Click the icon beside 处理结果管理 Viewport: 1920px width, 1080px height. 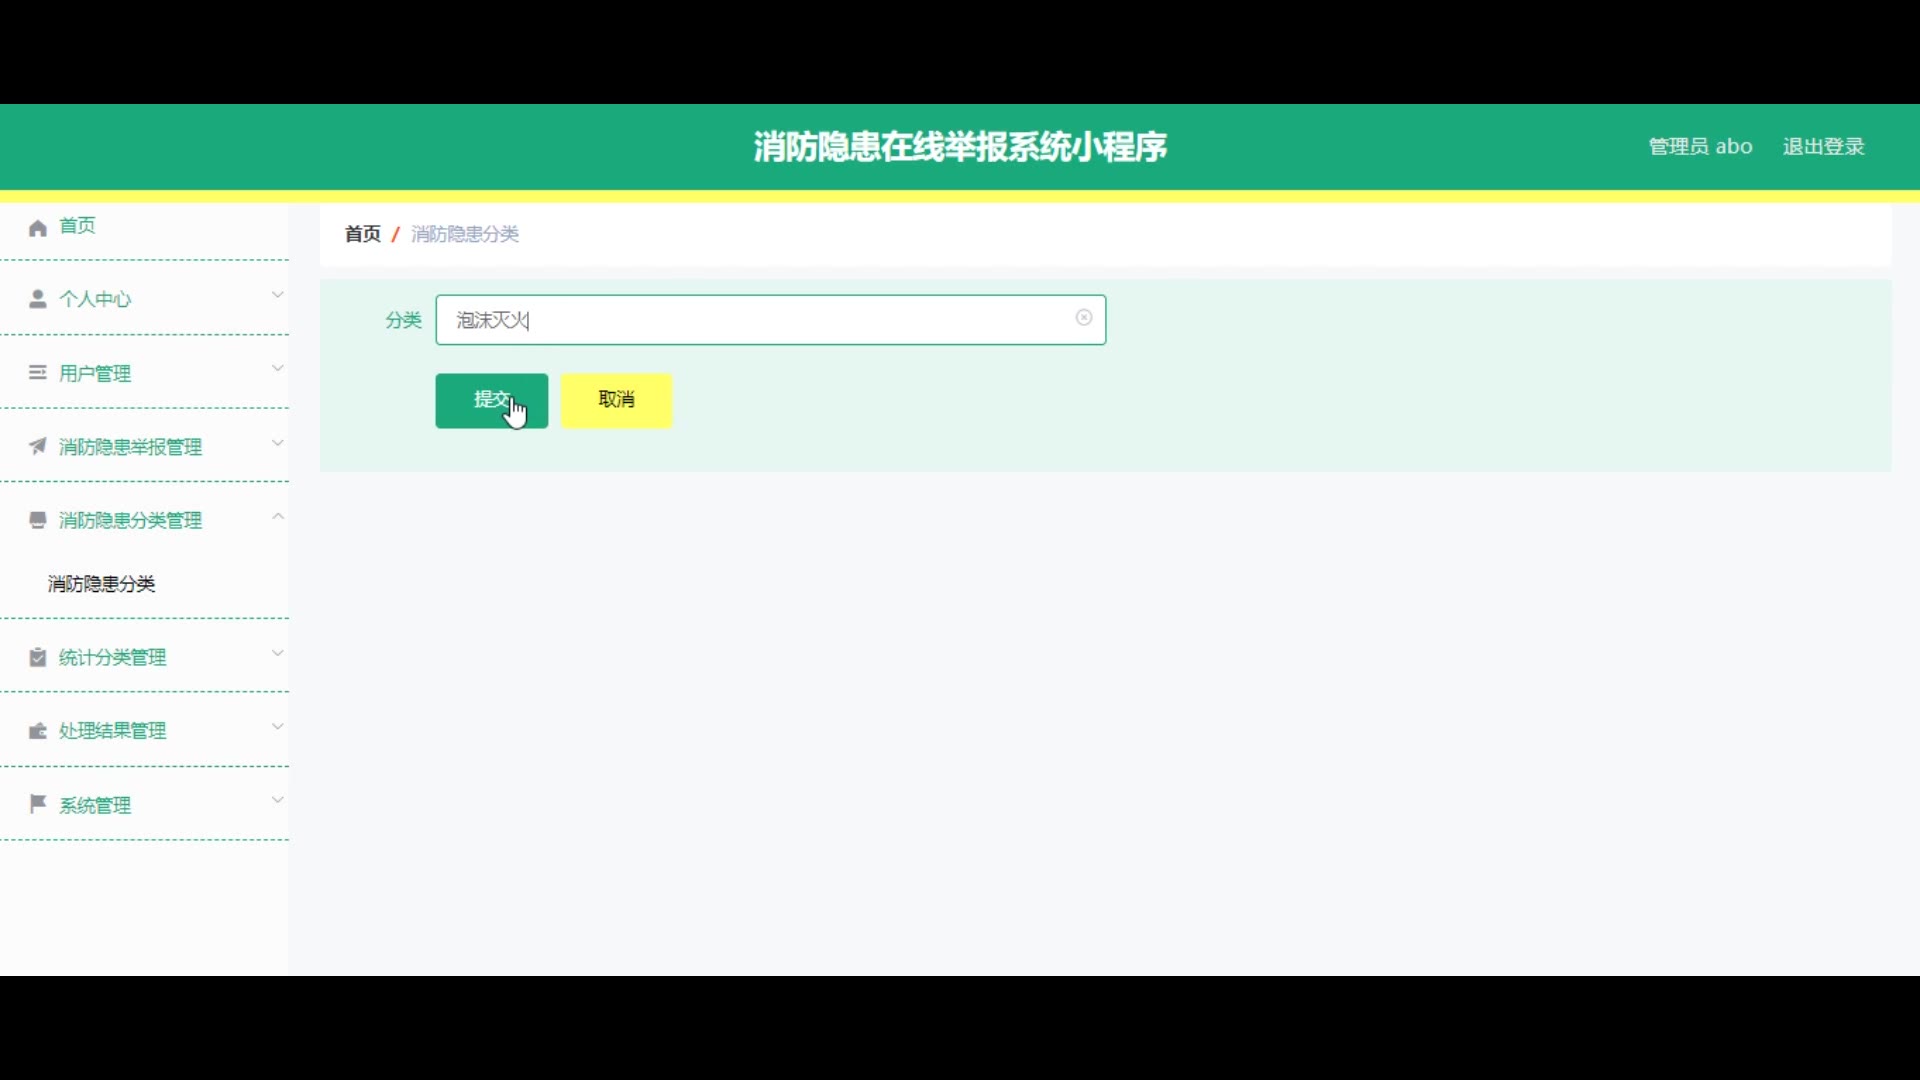coord(38,731)
